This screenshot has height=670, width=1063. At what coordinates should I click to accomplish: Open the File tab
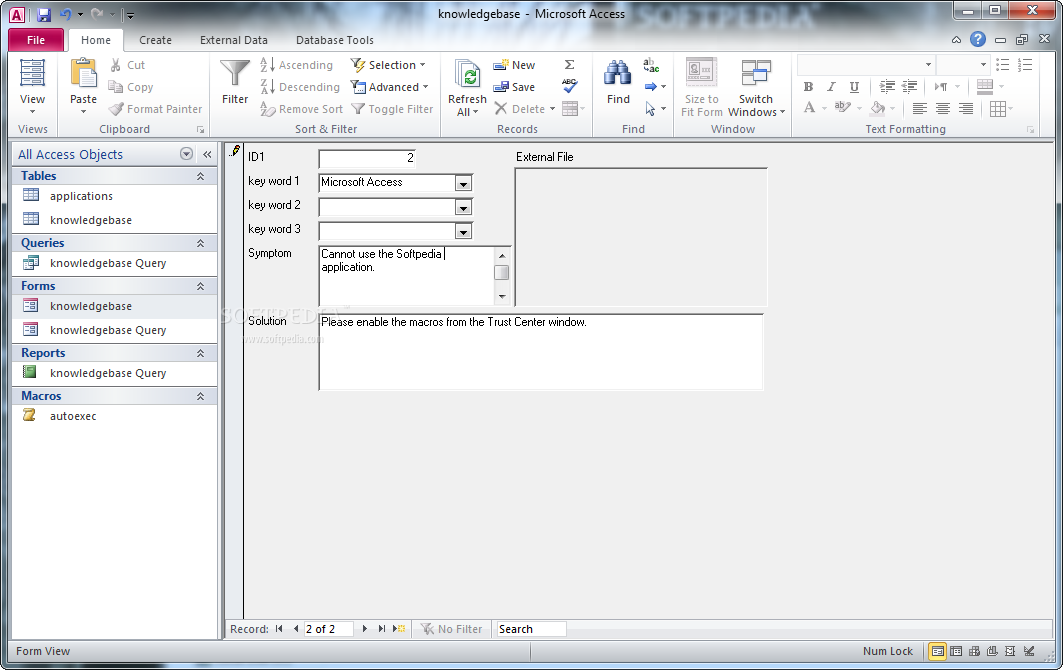click(x=36, y=40)
